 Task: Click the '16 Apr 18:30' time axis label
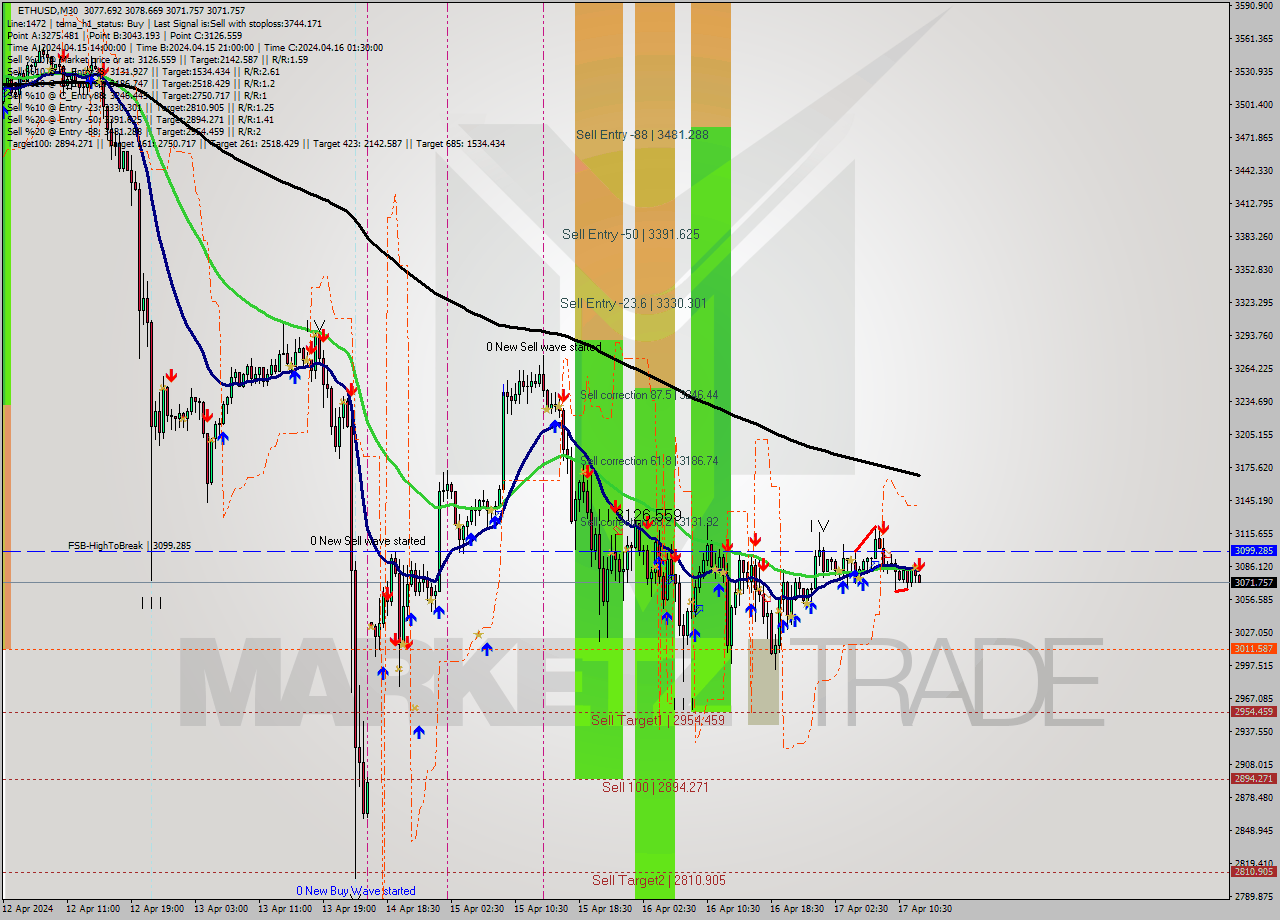tap(796, 909)
